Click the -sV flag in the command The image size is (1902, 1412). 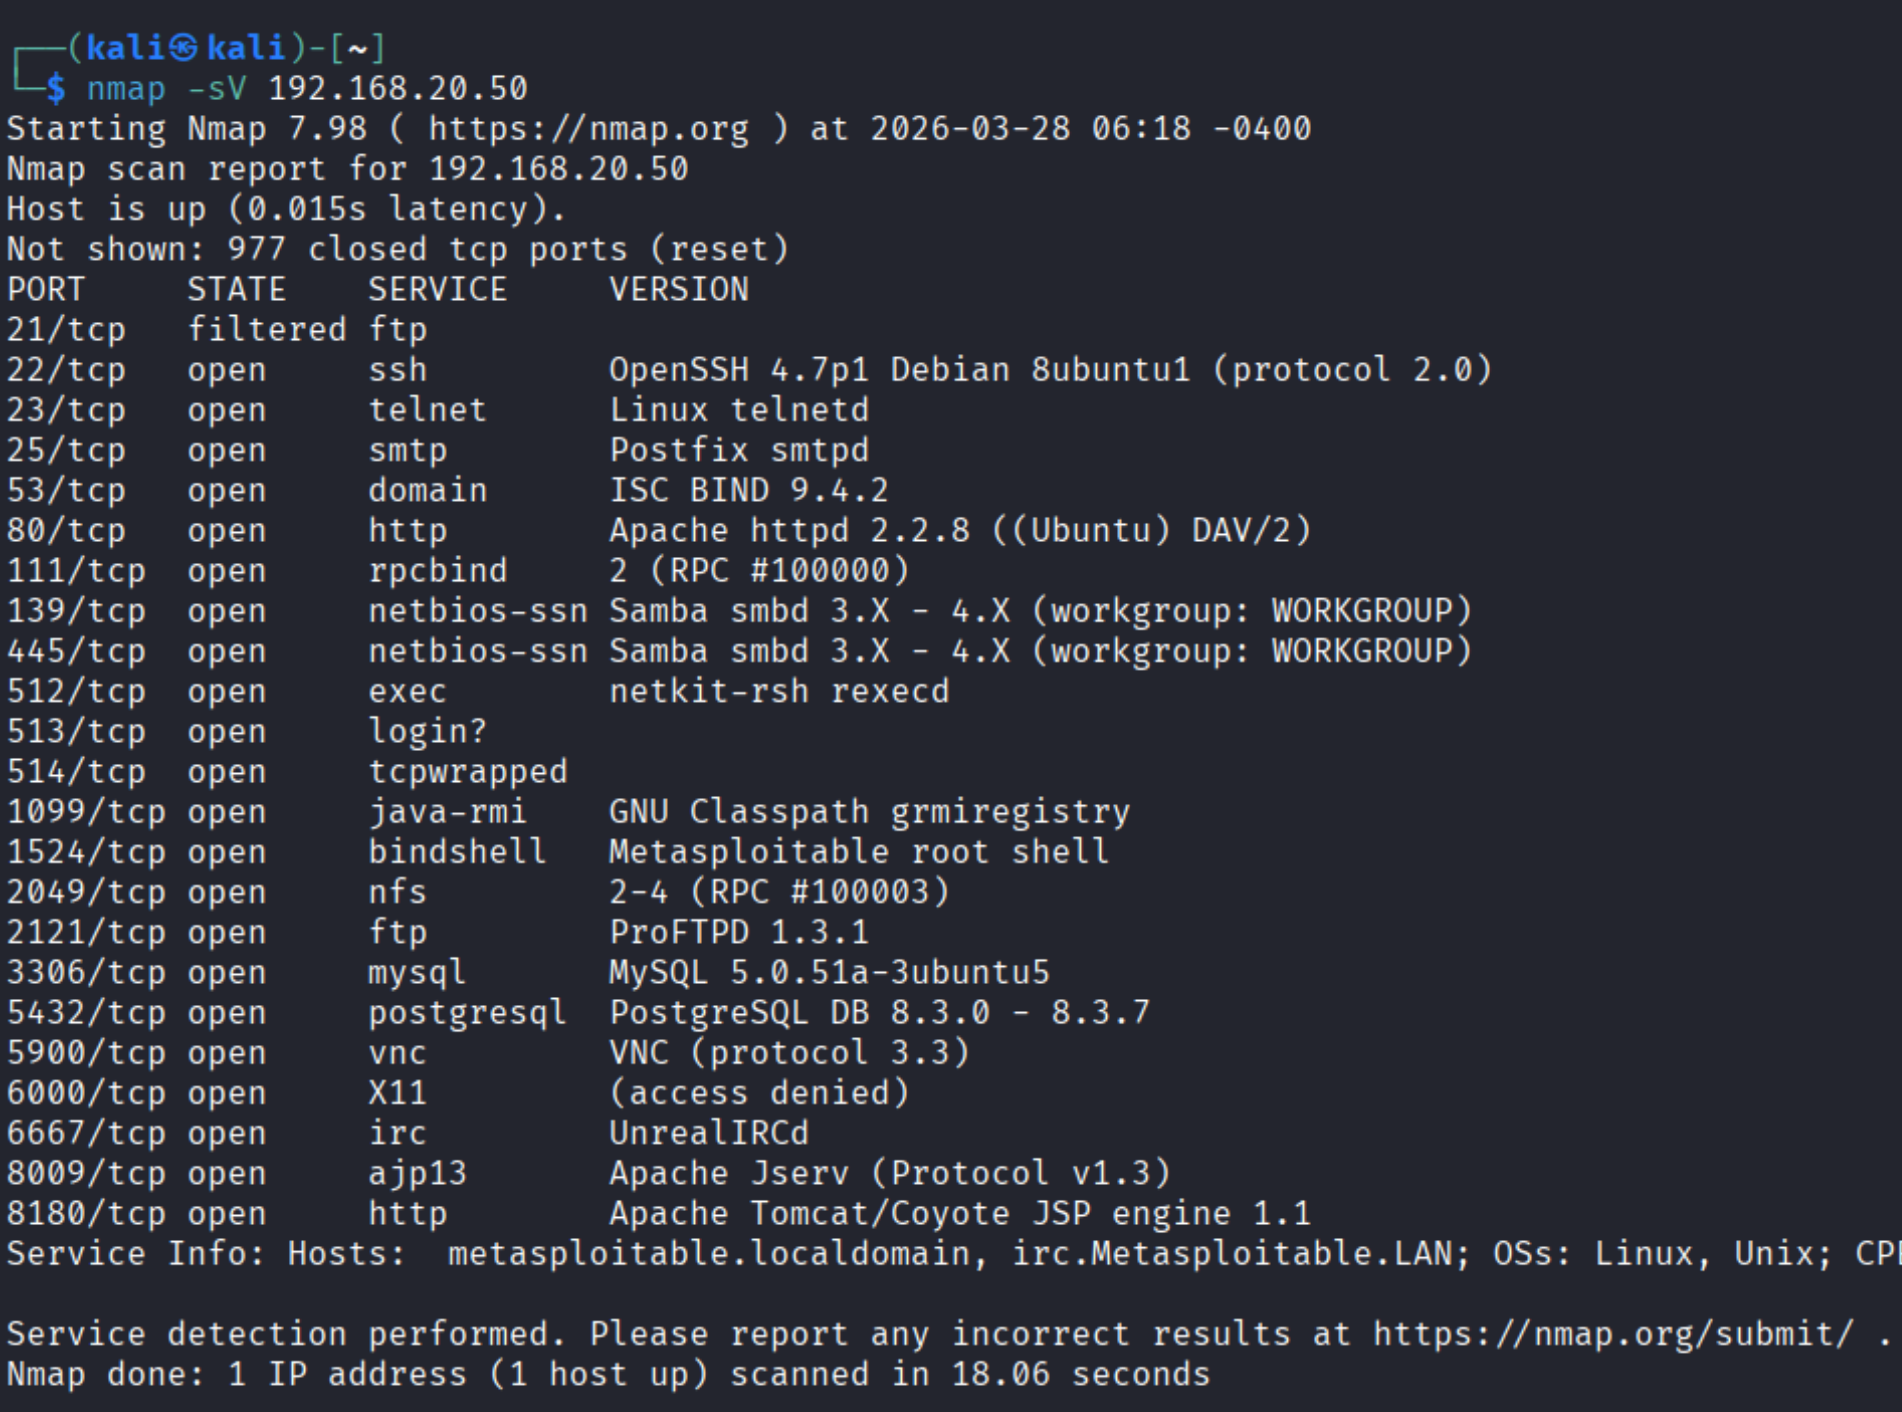pyautogui.click(x=217, y=89)
